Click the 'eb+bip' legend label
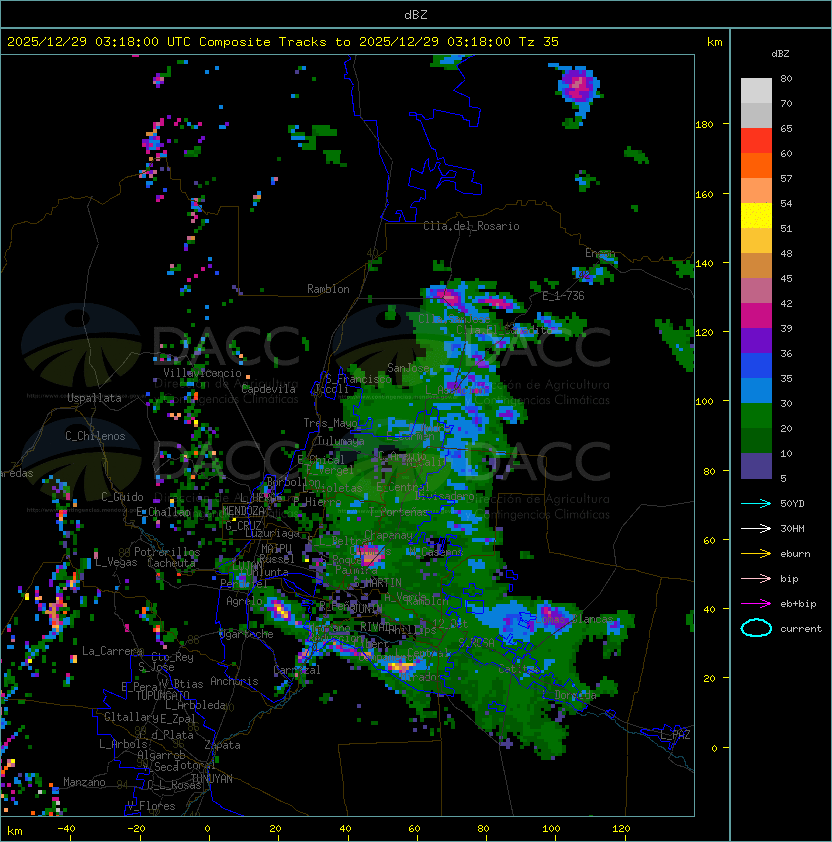 click(x=798, y=604)
